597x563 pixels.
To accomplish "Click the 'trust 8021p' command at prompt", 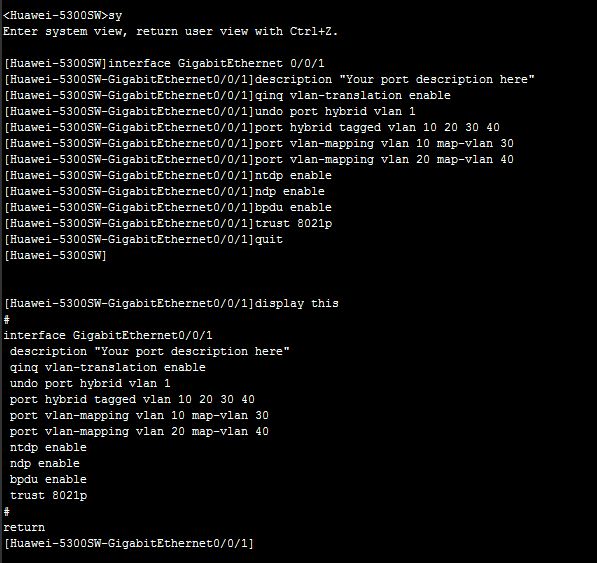I will (293, 223).
